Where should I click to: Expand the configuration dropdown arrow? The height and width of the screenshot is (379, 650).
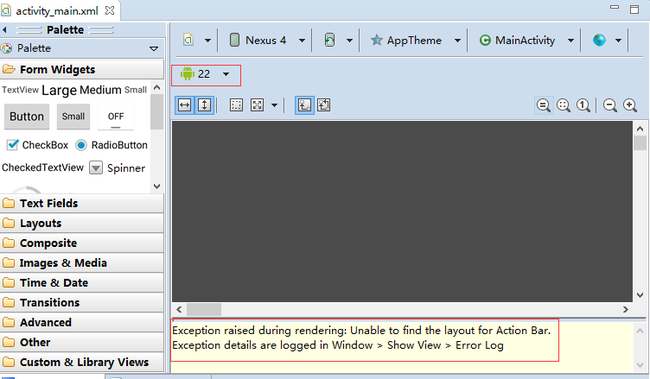point(208,41)
